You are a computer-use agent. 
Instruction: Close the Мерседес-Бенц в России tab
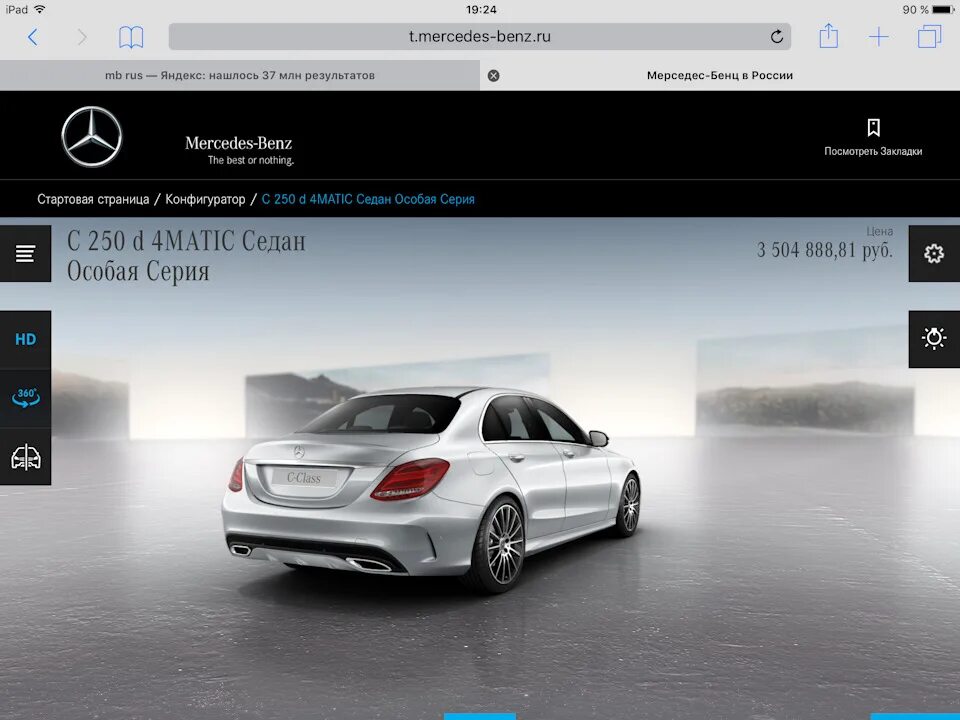click(493, 75)
